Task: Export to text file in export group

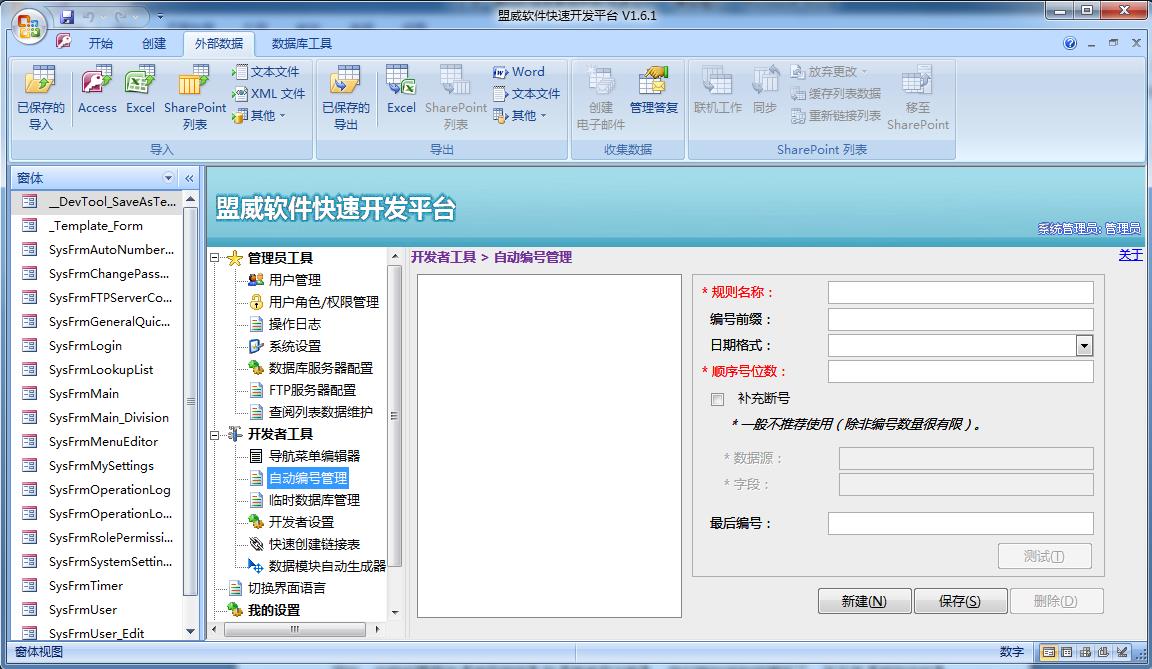Action: tap(526, 93)
